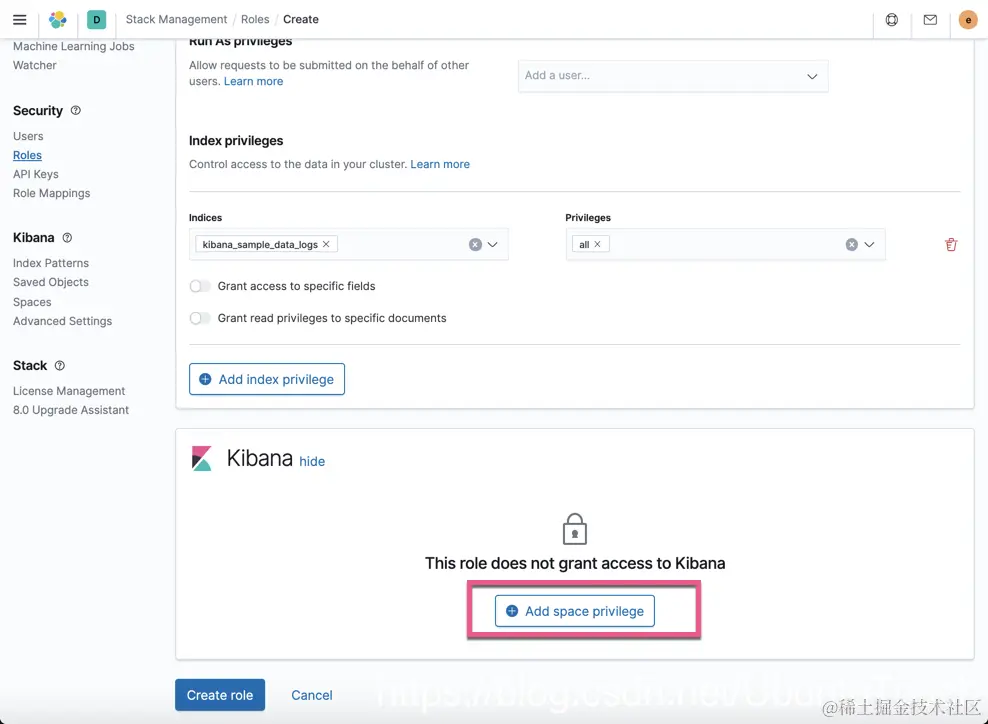Open Users in Security sidebar

pos(28,136)
